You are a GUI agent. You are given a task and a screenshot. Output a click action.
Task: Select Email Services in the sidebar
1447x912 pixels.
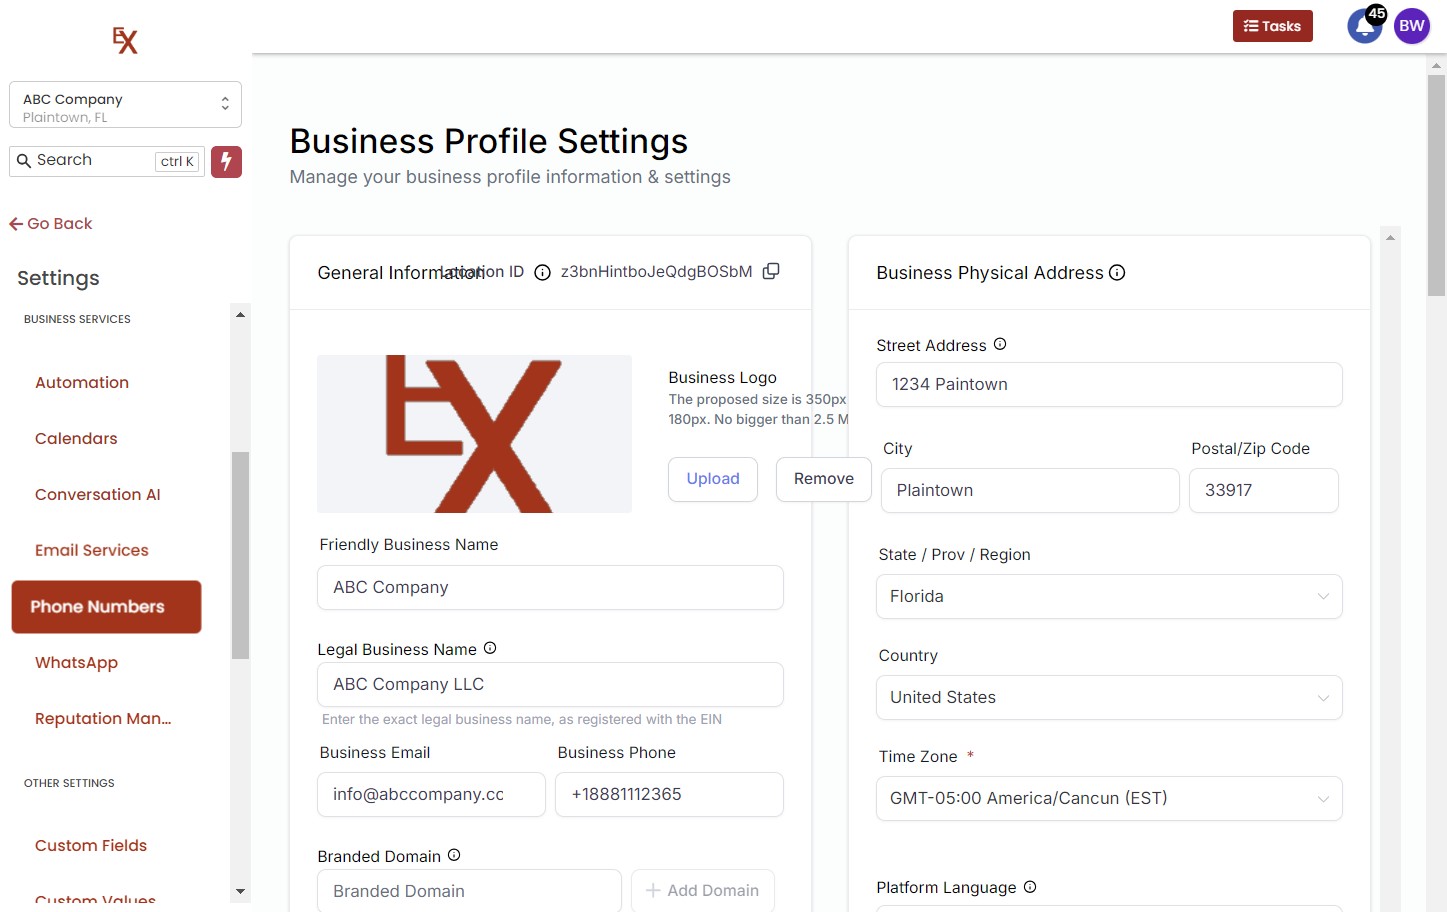[x=92, y=550]
